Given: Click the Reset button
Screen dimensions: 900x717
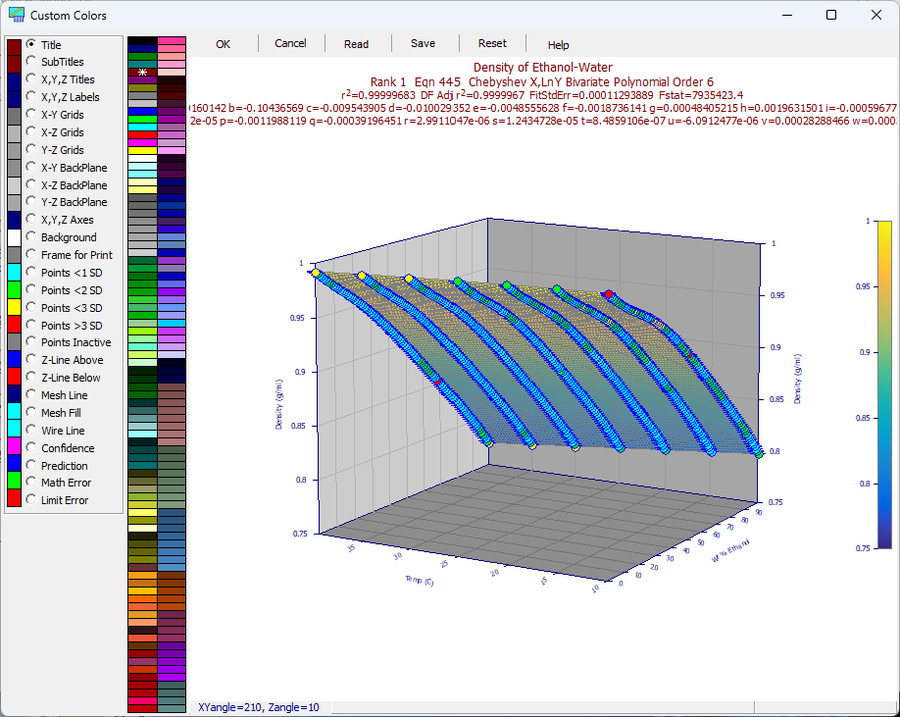Looking at the screenshot, I should [x=492, y=44].
